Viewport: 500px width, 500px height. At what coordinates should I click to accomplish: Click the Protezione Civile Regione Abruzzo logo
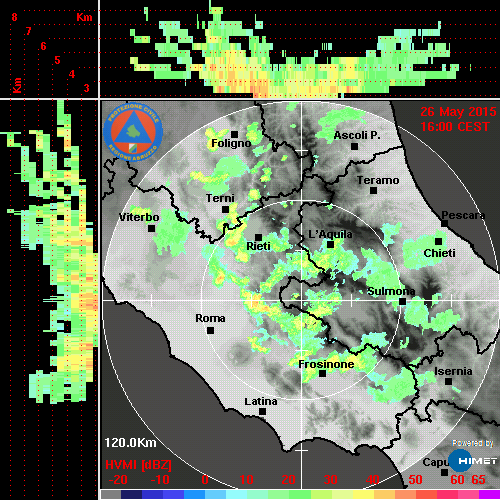coord(133,132)
